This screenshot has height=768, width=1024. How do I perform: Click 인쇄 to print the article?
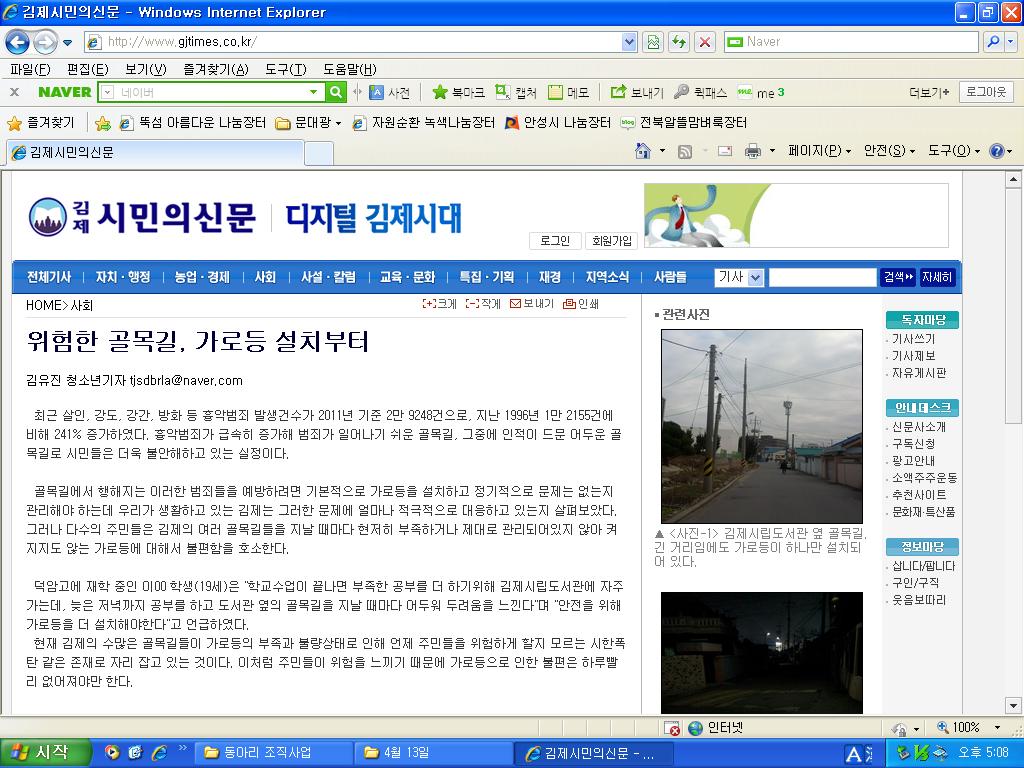click(581, 304)
